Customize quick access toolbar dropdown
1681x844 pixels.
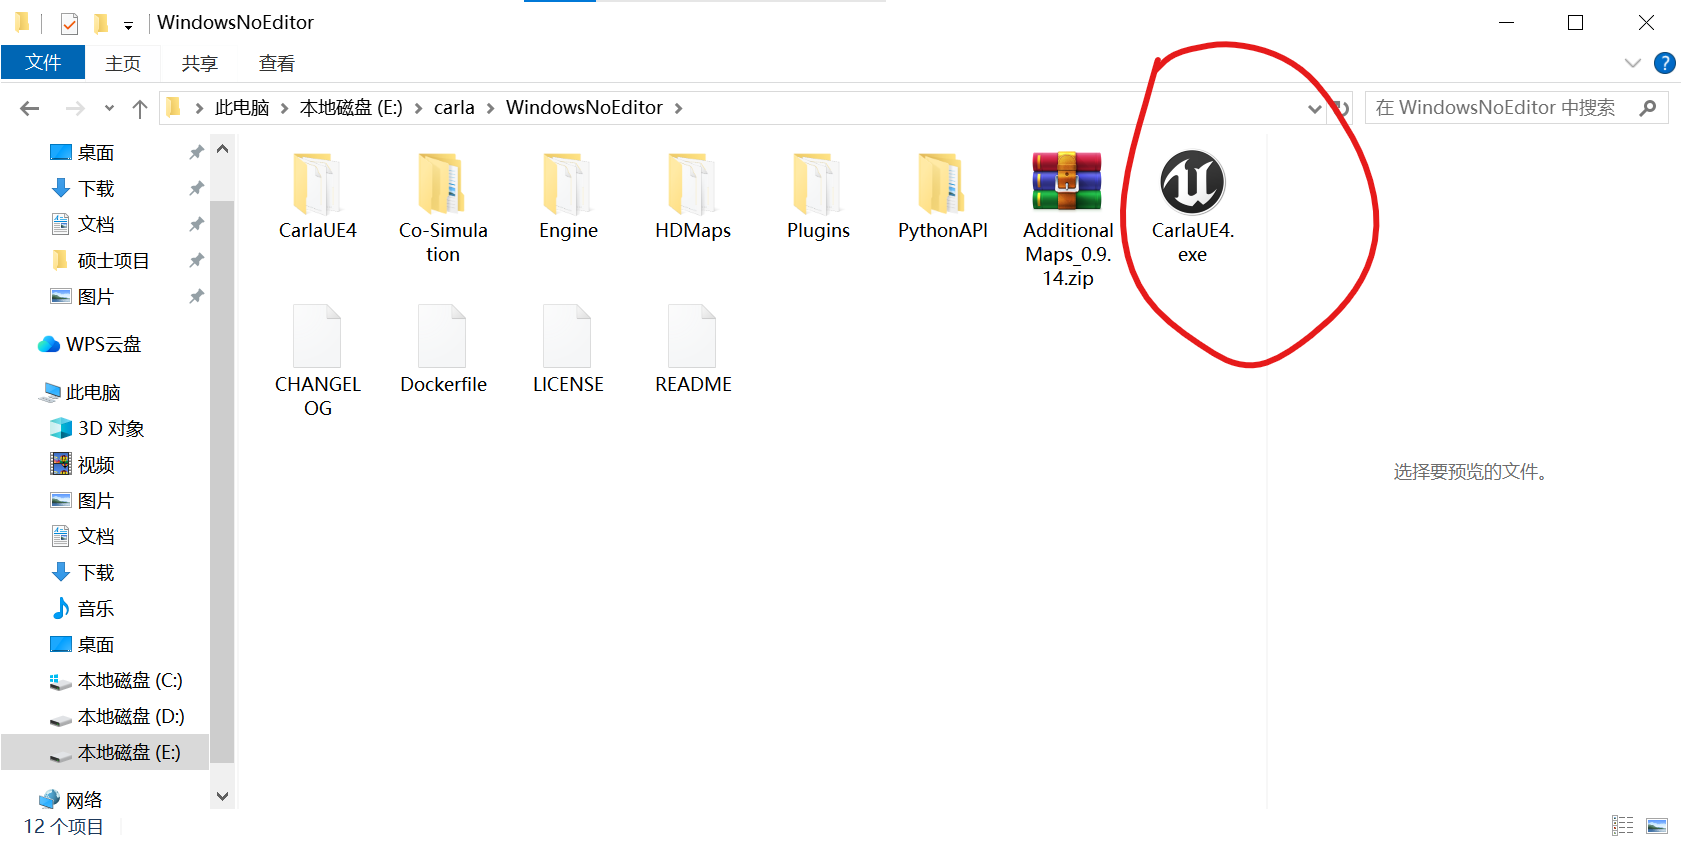(x=128, y=25)
